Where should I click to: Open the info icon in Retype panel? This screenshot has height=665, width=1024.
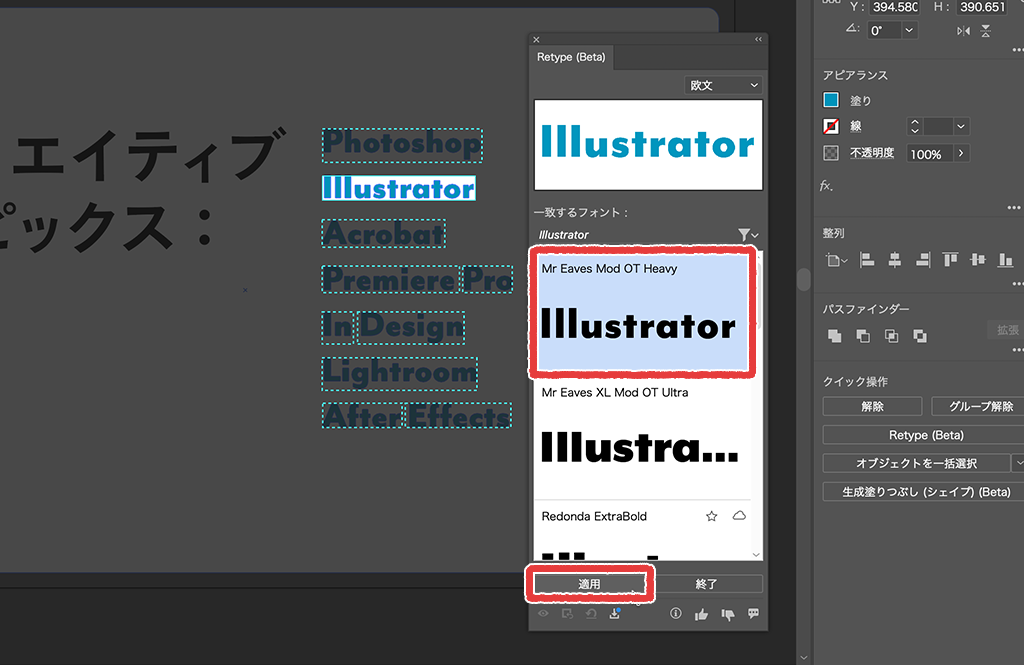[x=676, y=613]
